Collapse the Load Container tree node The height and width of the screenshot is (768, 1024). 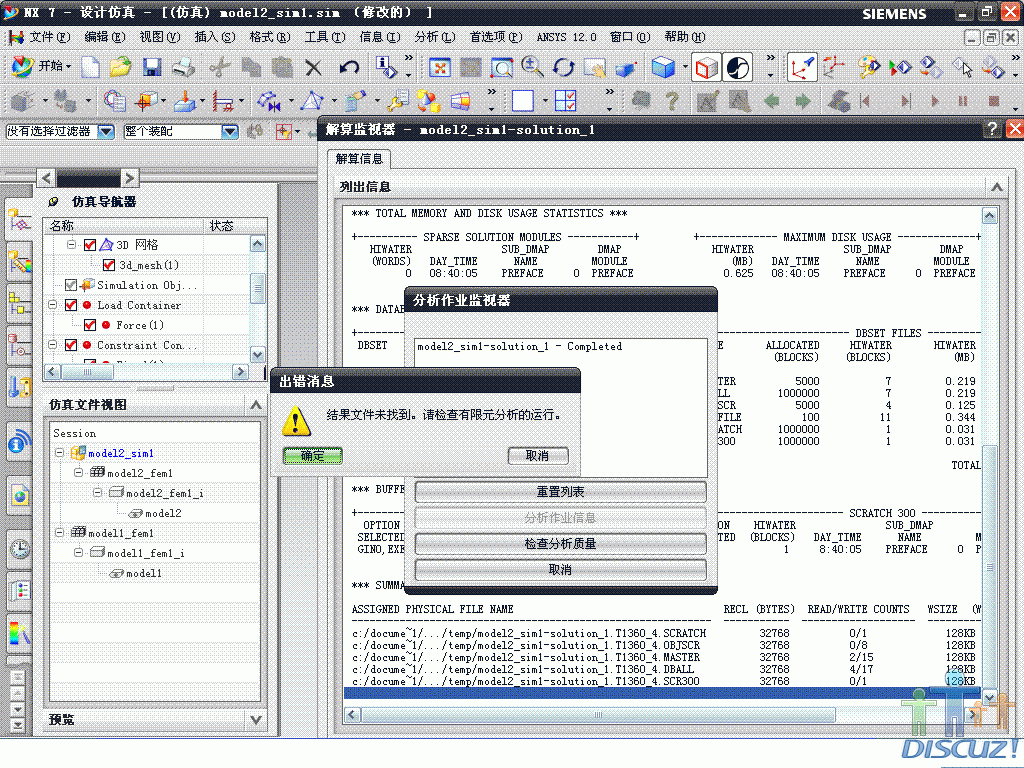click(x=53, y=305)
